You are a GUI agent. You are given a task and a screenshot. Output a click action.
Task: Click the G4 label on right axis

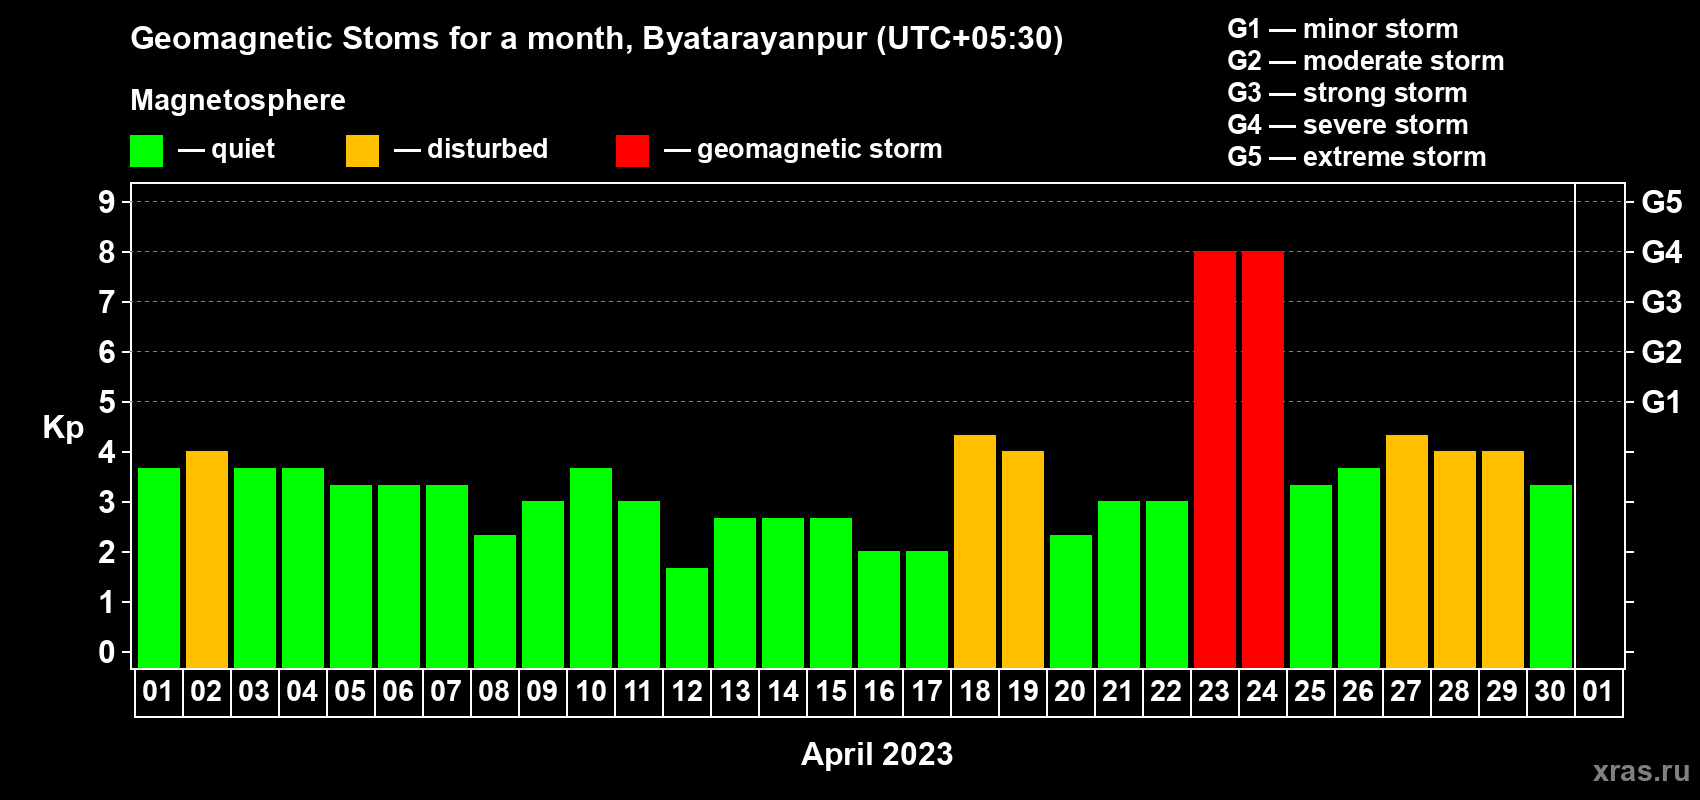1662,252
